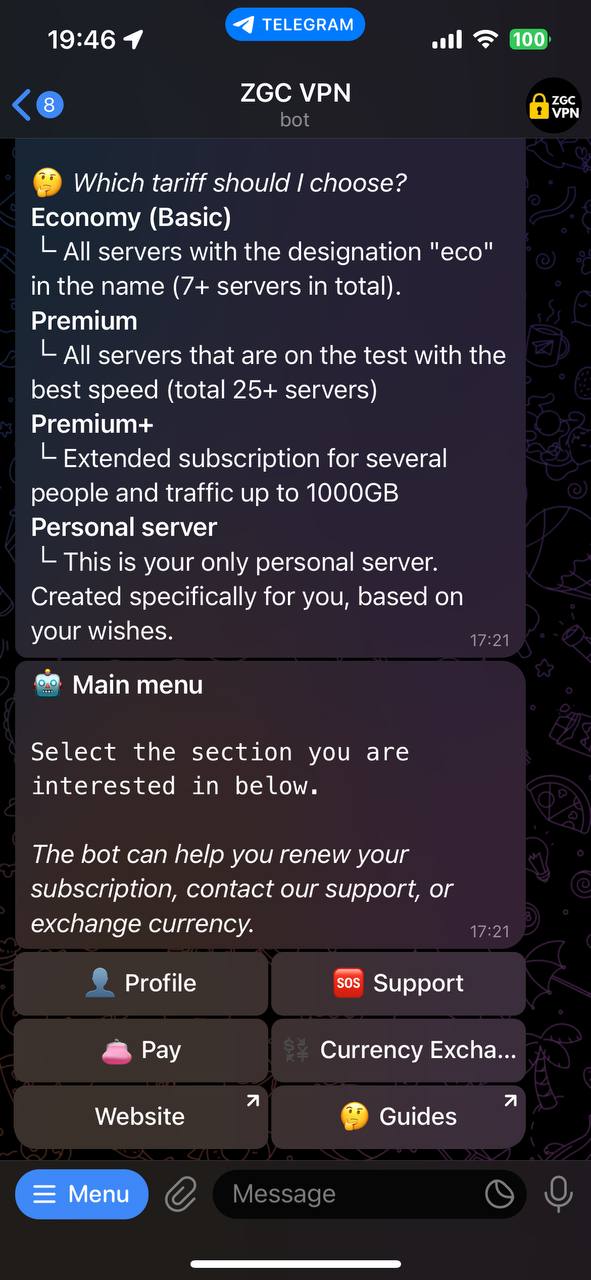Tap the Wi-Fi status icon

[x=486, y=40]
